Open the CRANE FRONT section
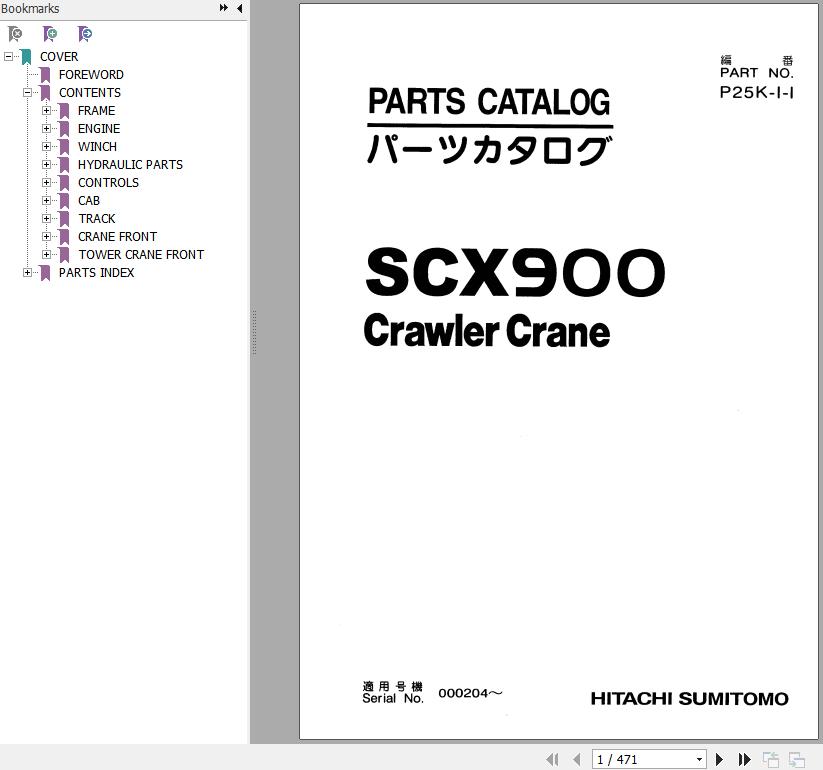This screenshot has width=823, height=770. (x=118, y=237)
